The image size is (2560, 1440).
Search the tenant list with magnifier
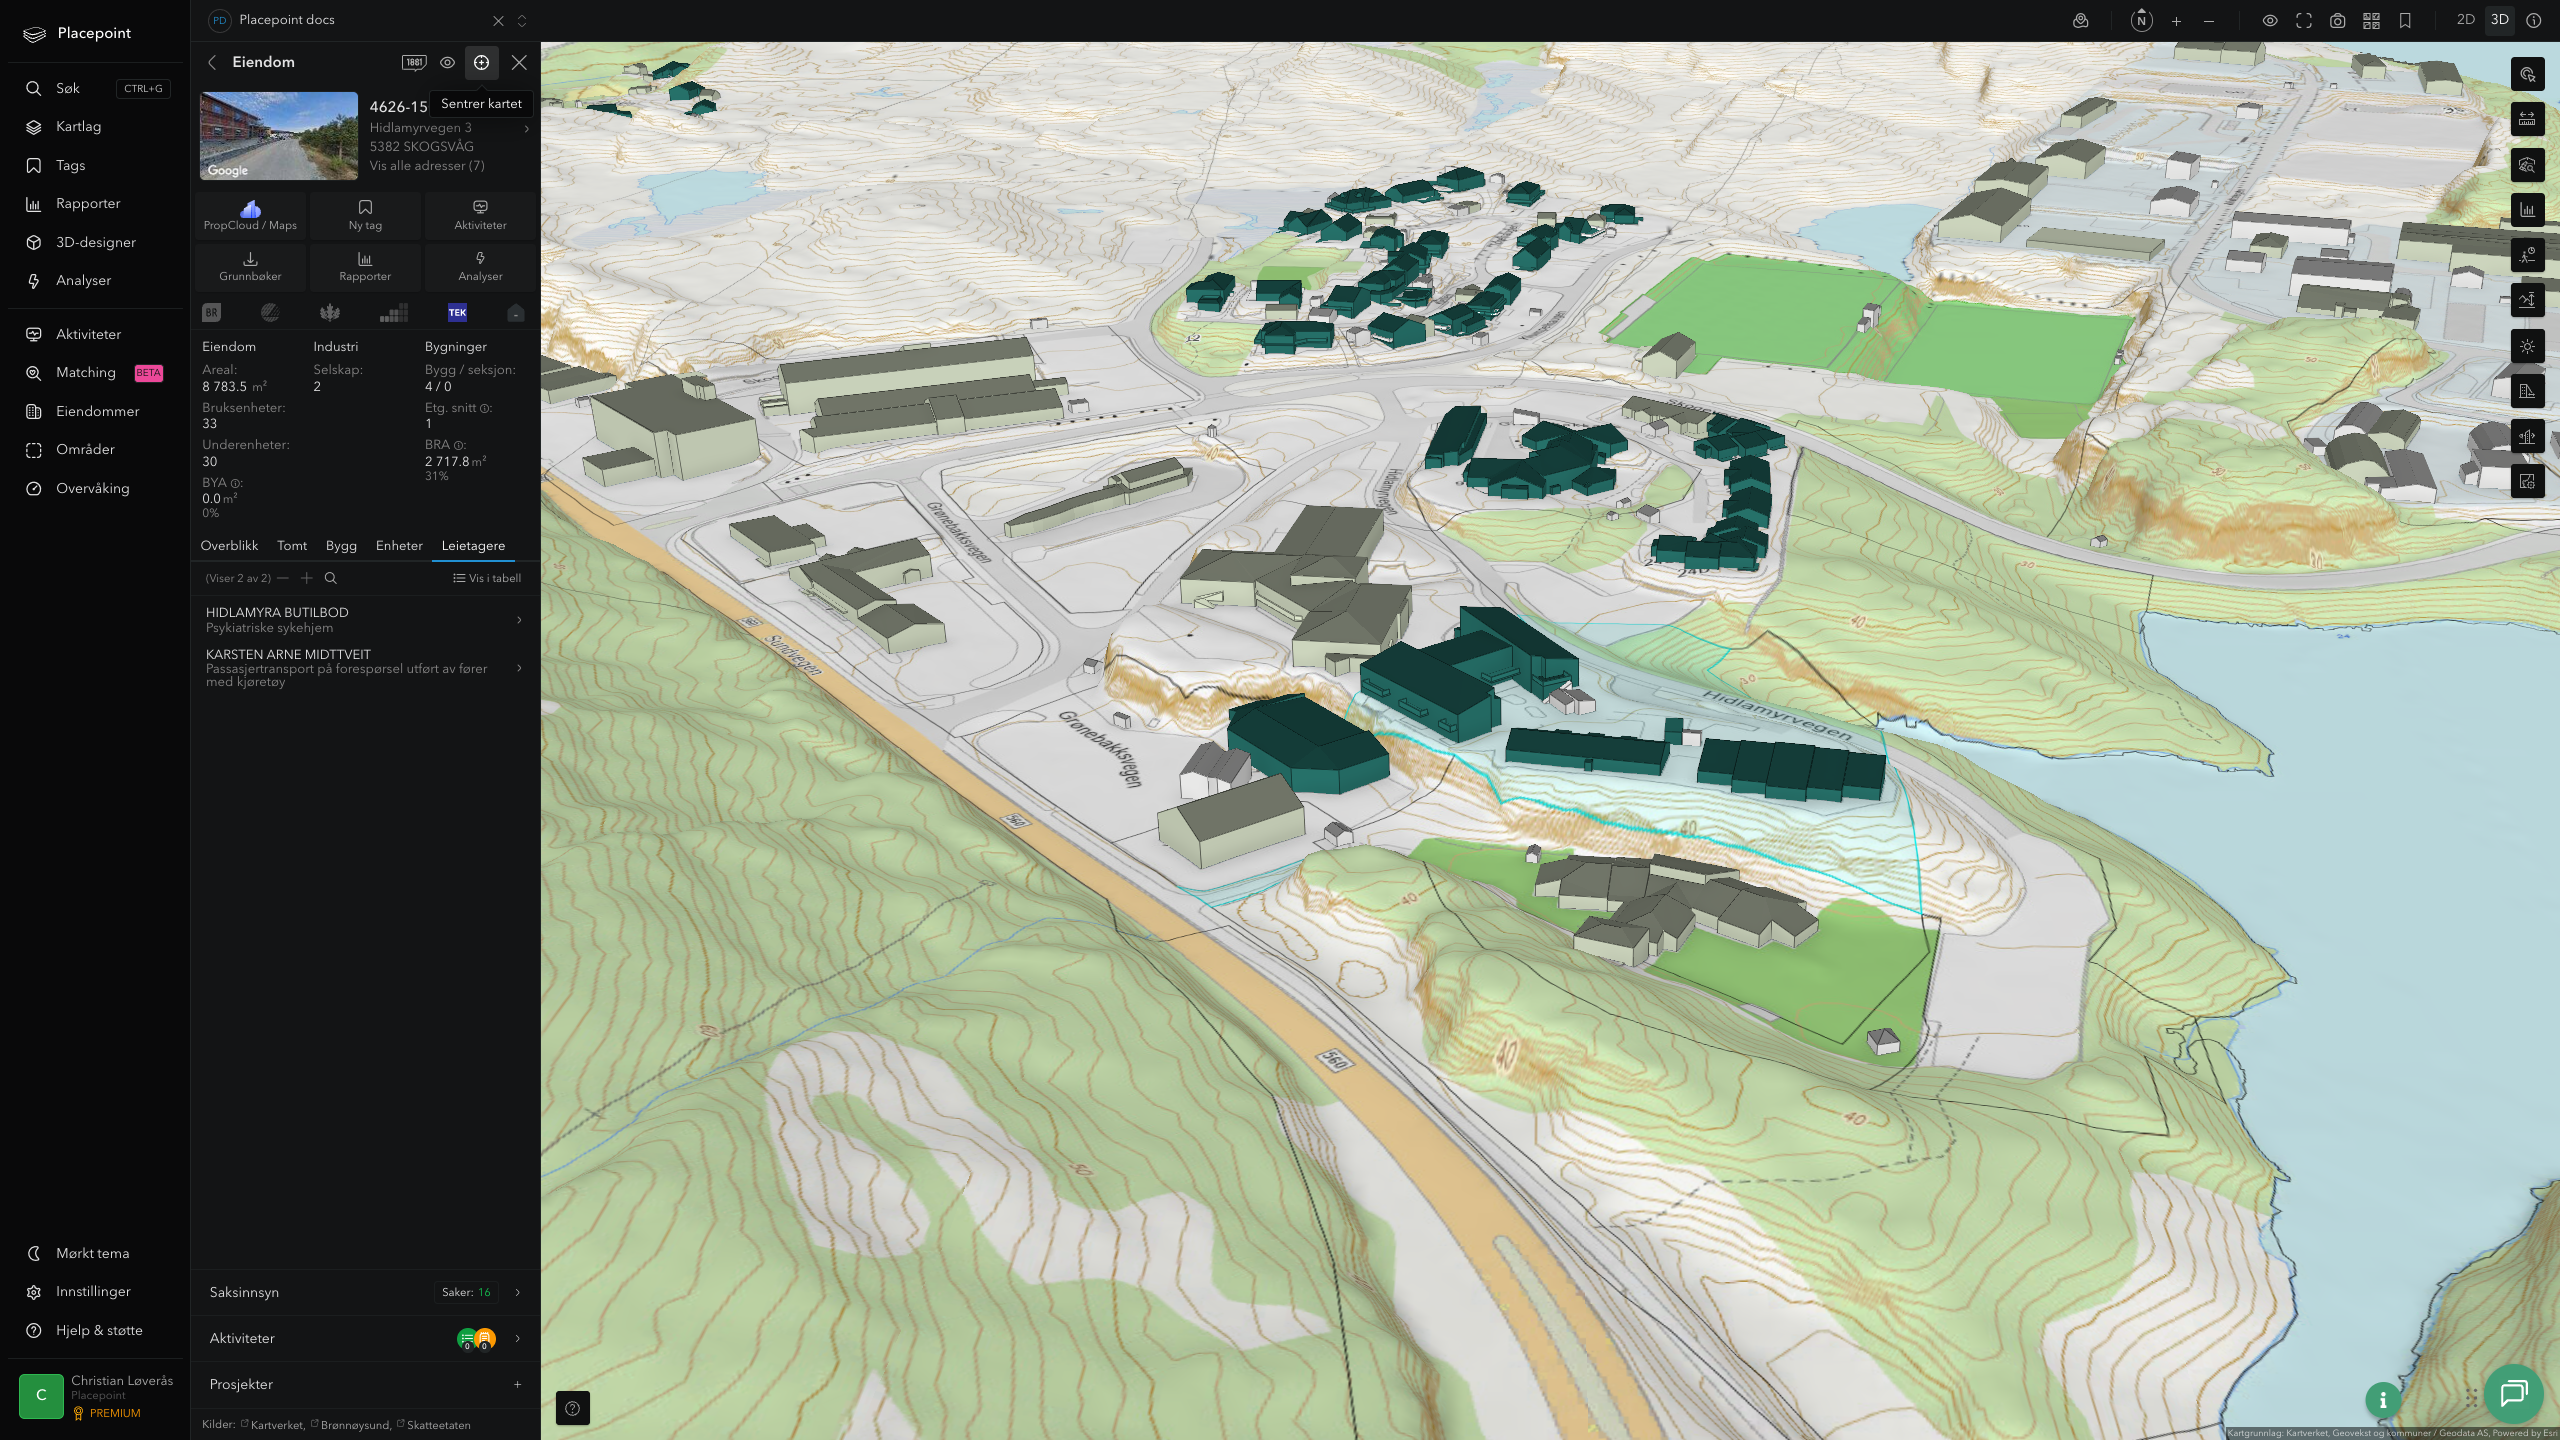(331, 578)
